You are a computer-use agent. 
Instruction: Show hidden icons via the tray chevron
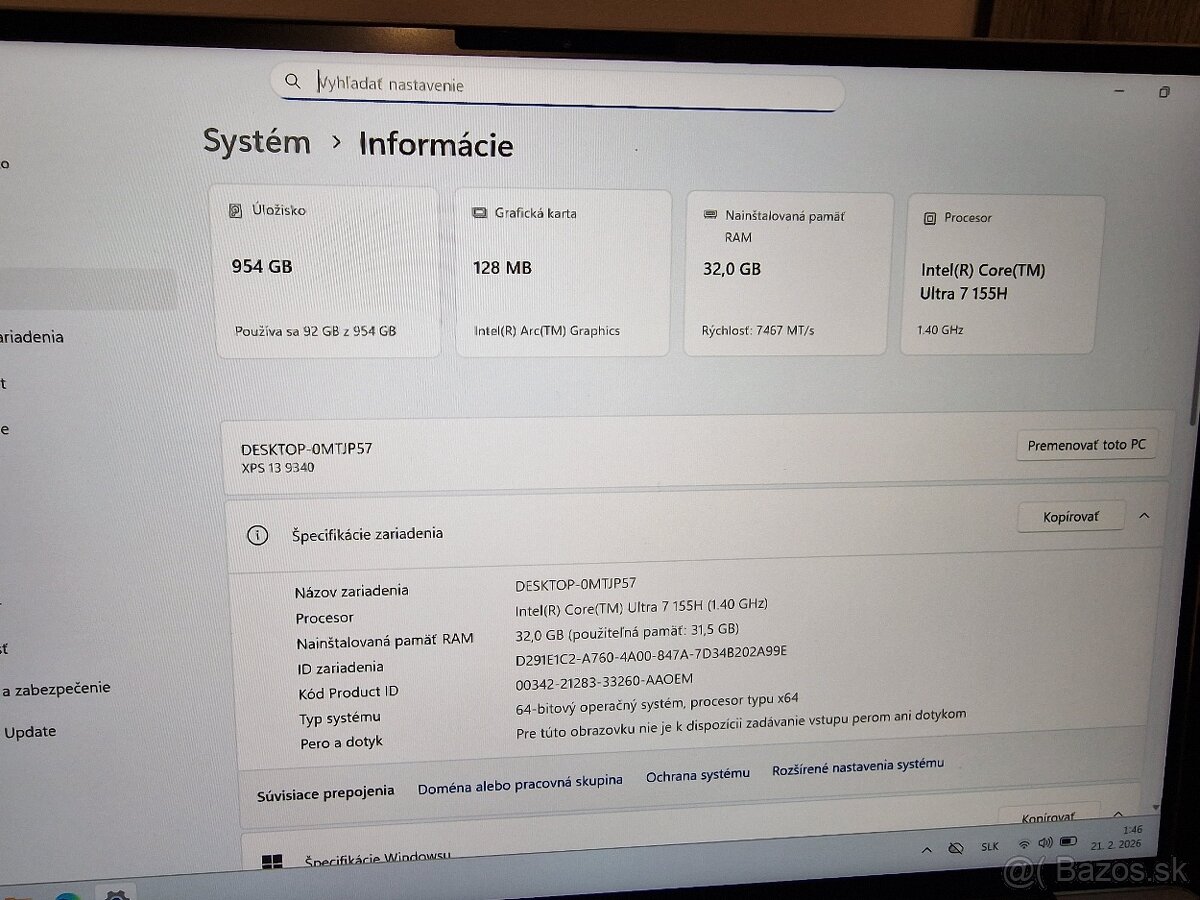point(927,847)
